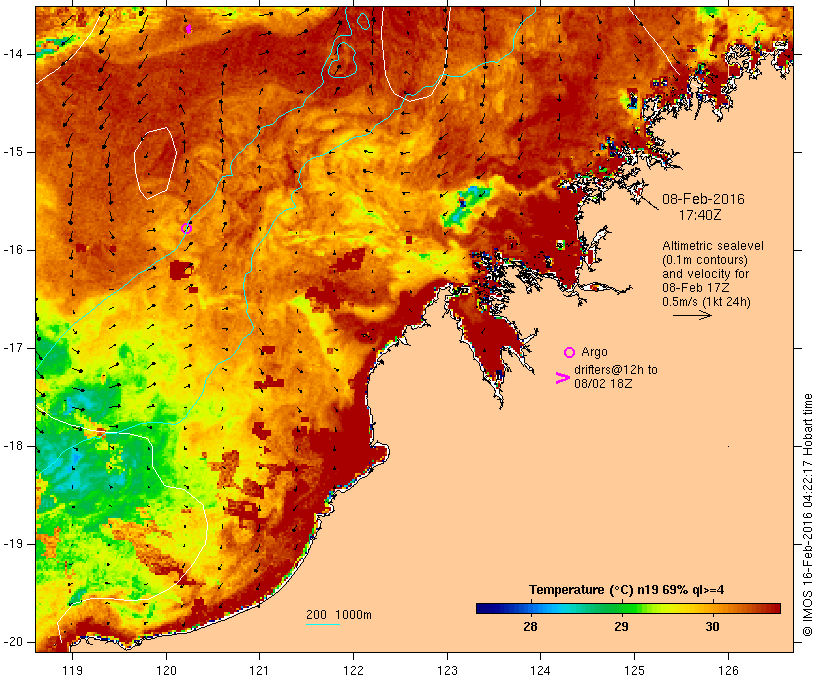Click the IMOS copyright text on the right edge
The width and height of the screenshot is (820, 680).
pos(807,515)
